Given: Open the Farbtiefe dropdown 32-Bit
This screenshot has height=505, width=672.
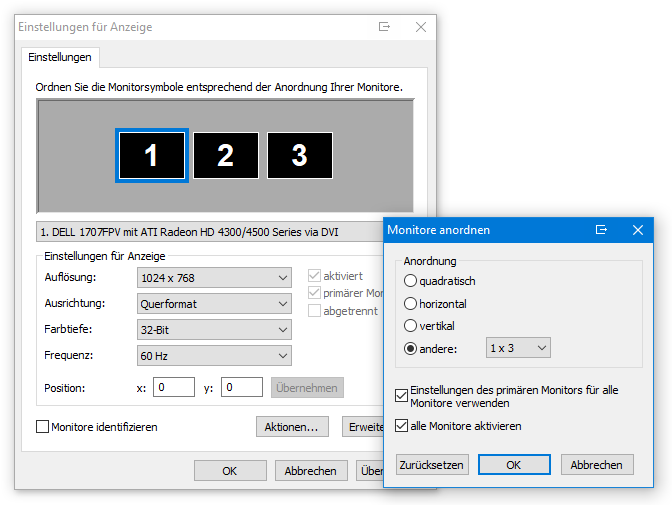Looking at the screenshot, I should tap(214, 330).
